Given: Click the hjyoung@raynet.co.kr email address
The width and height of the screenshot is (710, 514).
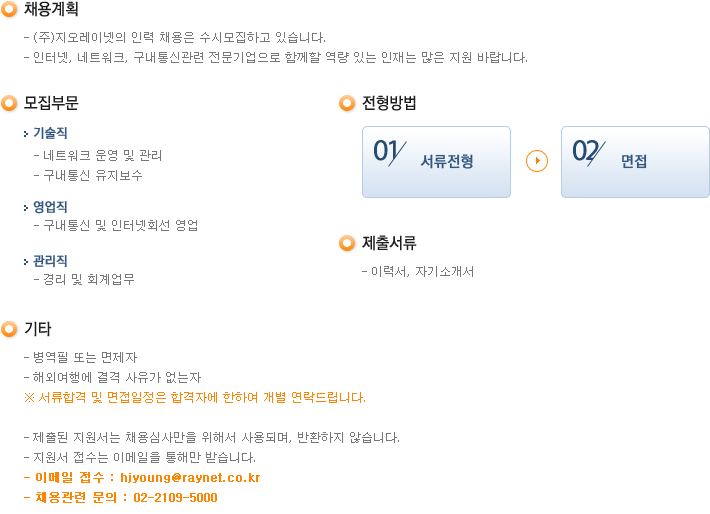Looking at the screenshot, I should [190, 478].
